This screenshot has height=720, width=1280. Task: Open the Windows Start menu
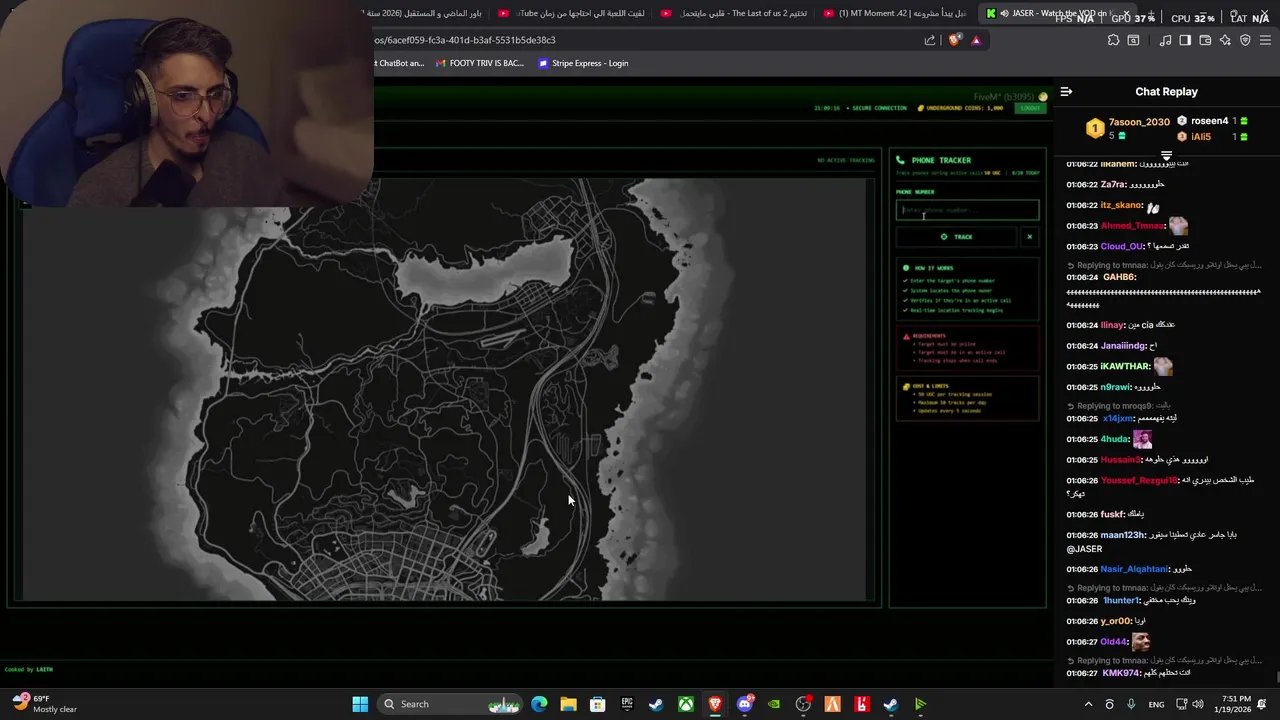pyautogui.click(x=360, y=704)
